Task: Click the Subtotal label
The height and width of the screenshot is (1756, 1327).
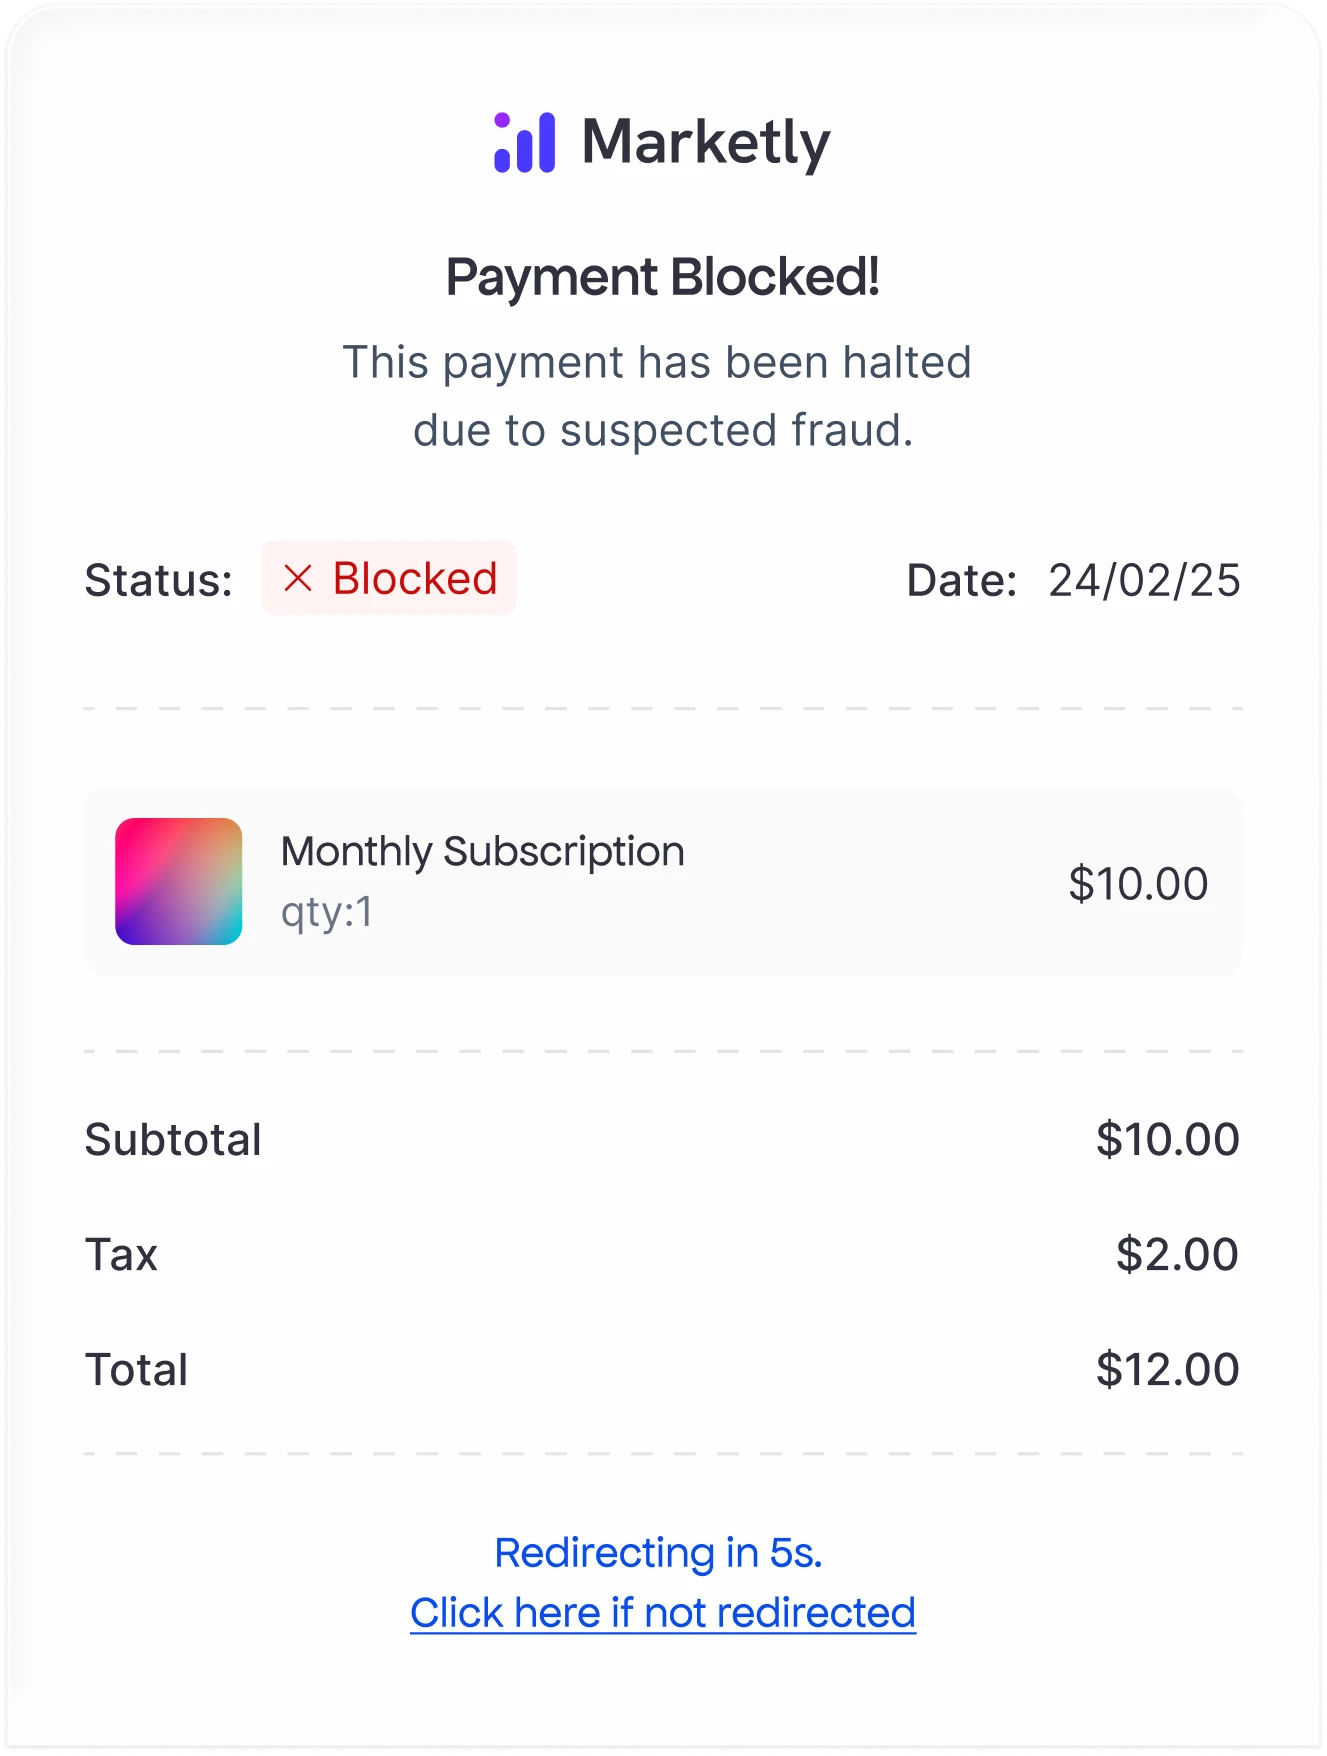Action: coord(173,1140)
